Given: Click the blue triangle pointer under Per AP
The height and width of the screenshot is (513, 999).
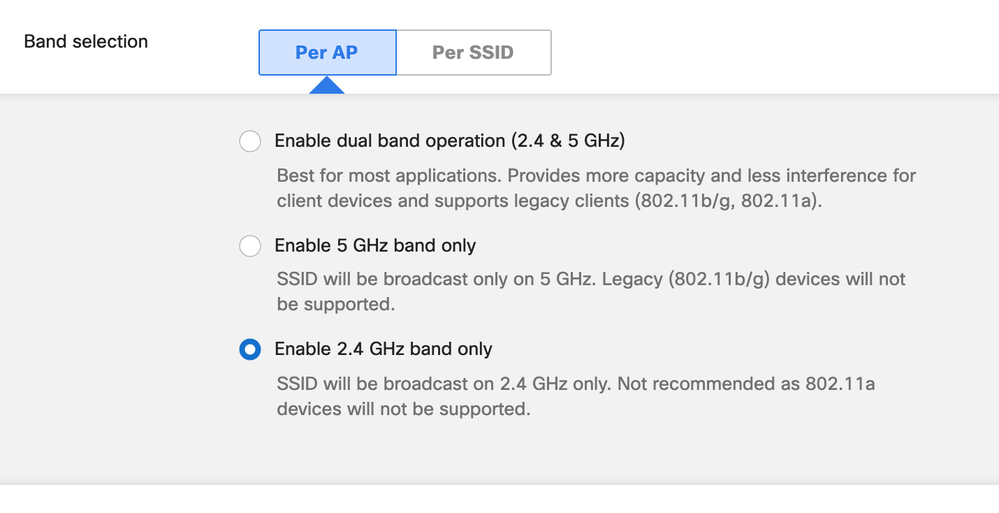Looking at the screenshot, I should (327, 86).
